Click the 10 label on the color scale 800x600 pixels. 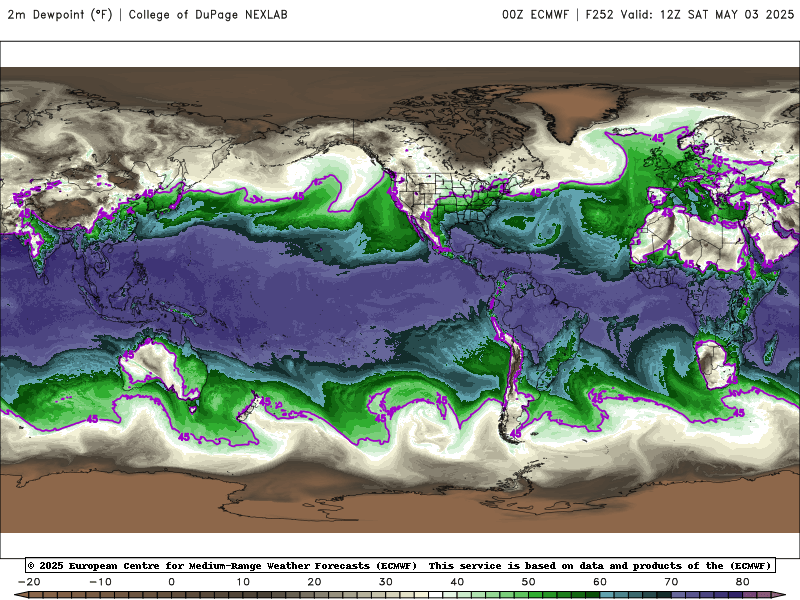coord(243,582)
